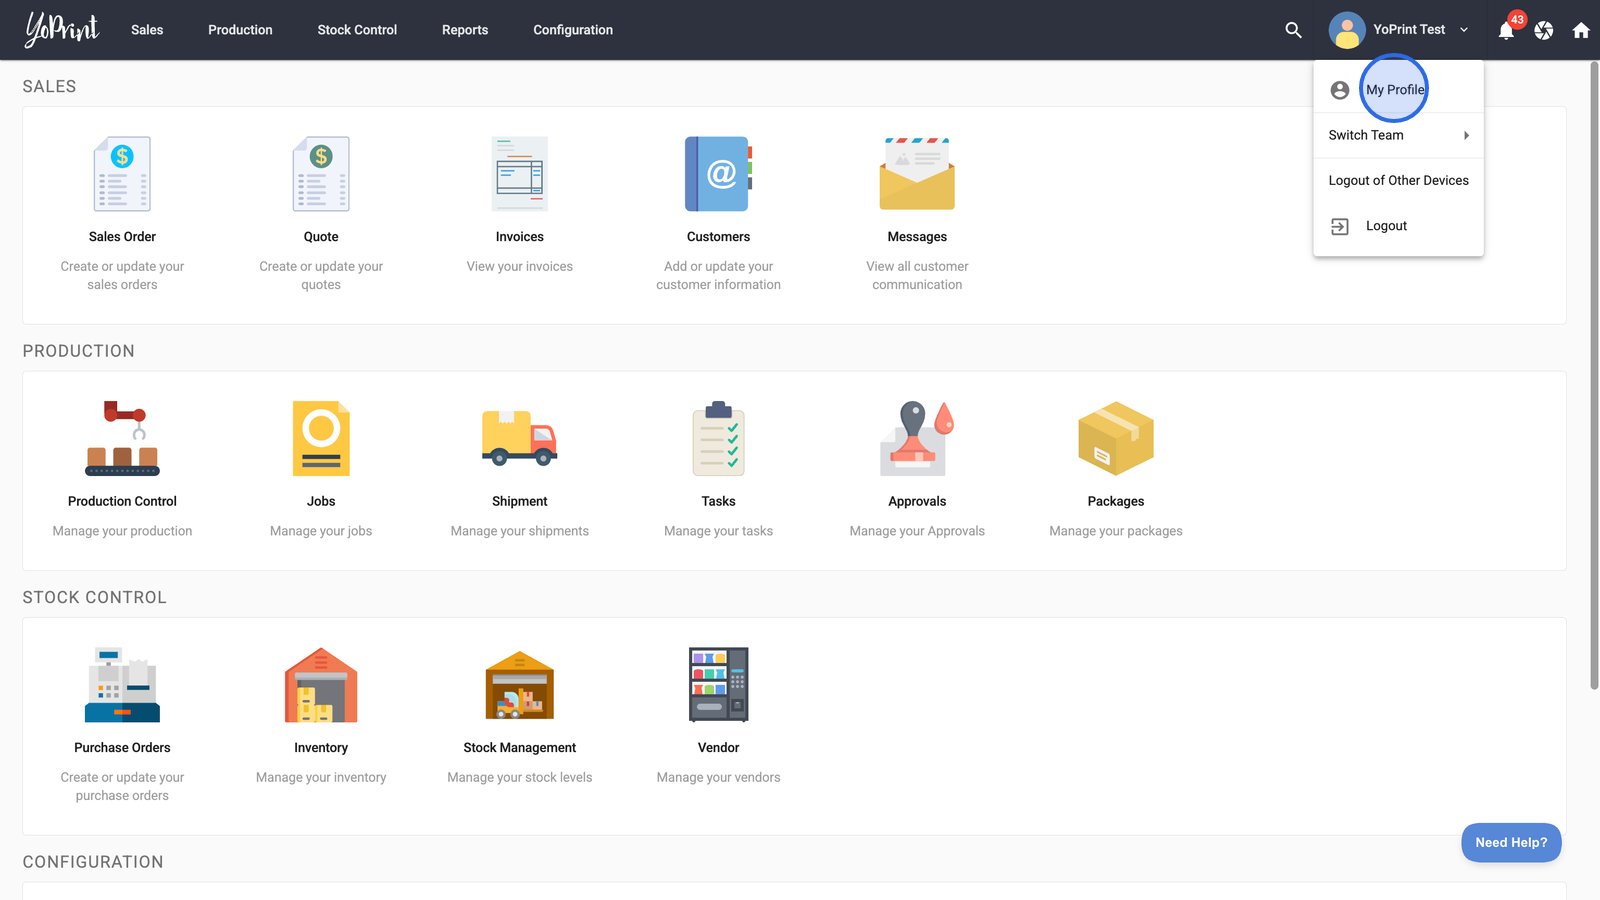Open the Production Control robot arm icon
The width and height of the screenshot is (1600, 900).
coord(122,439)
